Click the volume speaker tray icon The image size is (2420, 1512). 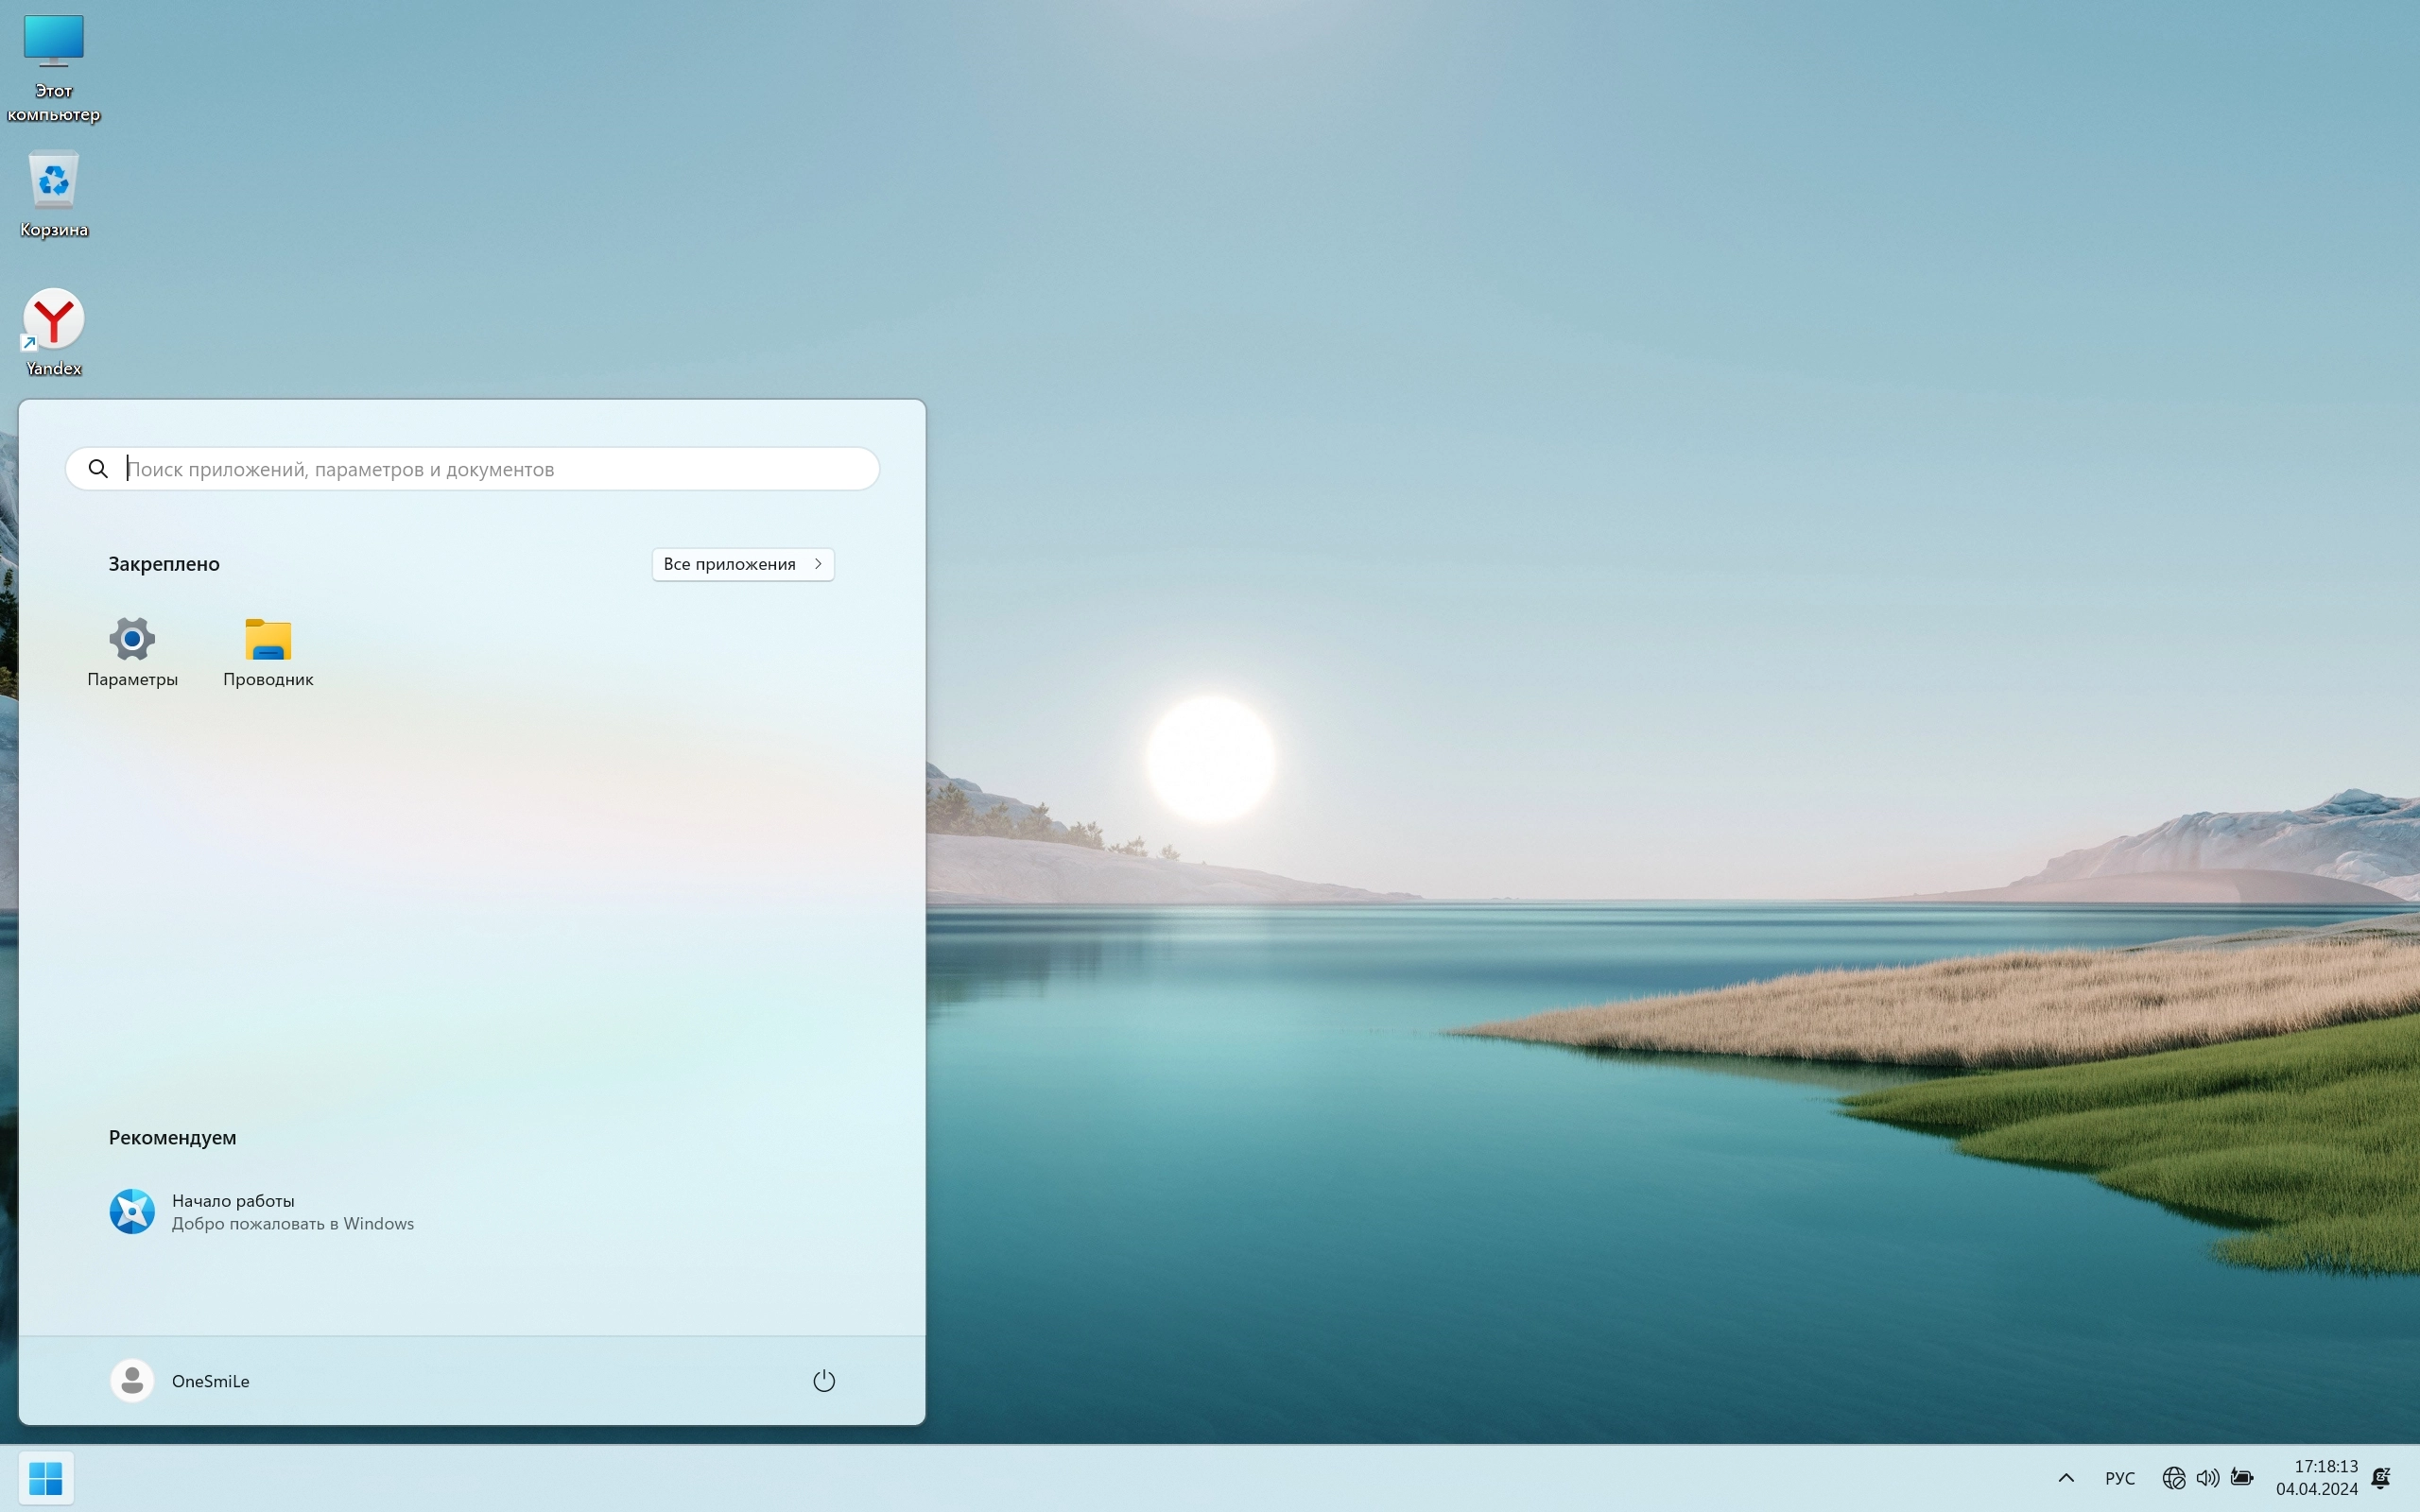pyautogui.click(x=2207, y=1477)
